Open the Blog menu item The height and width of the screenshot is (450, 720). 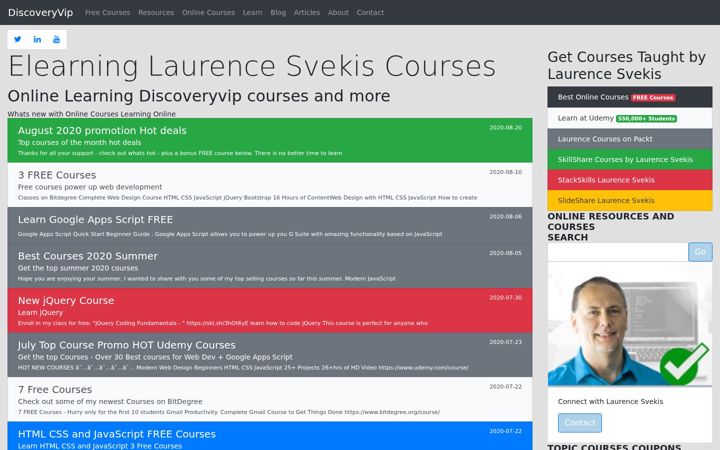coord(278,12)
